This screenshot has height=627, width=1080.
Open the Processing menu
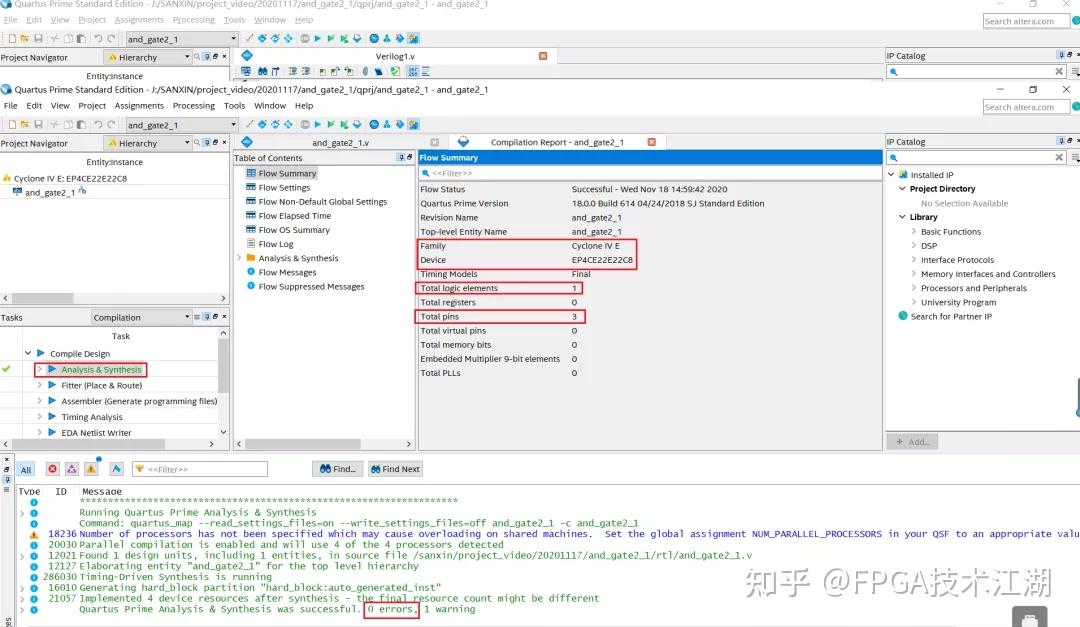pyautogui.click(x=193, y=105)
